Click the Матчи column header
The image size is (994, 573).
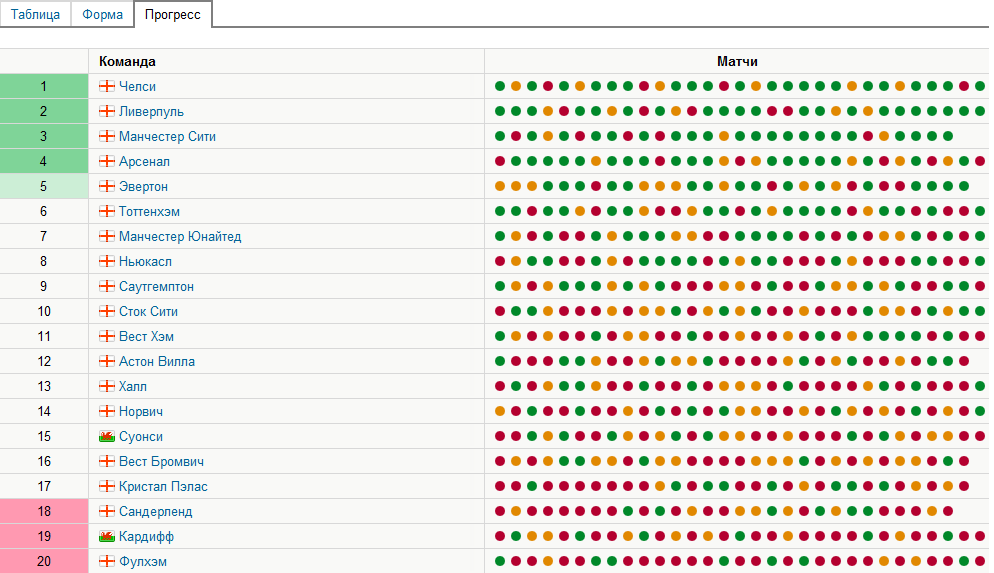(737, 61)
